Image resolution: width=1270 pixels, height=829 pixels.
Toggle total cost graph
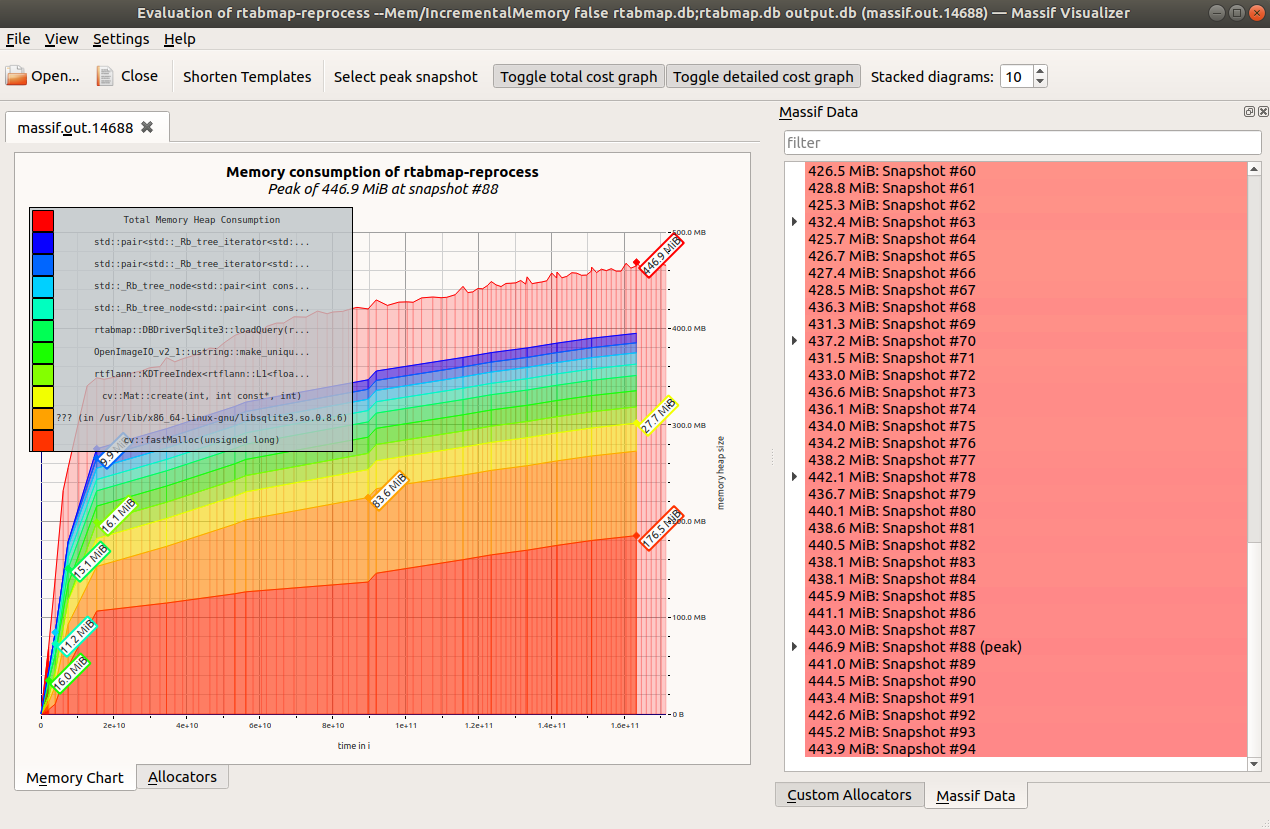[x=578, y=76]
